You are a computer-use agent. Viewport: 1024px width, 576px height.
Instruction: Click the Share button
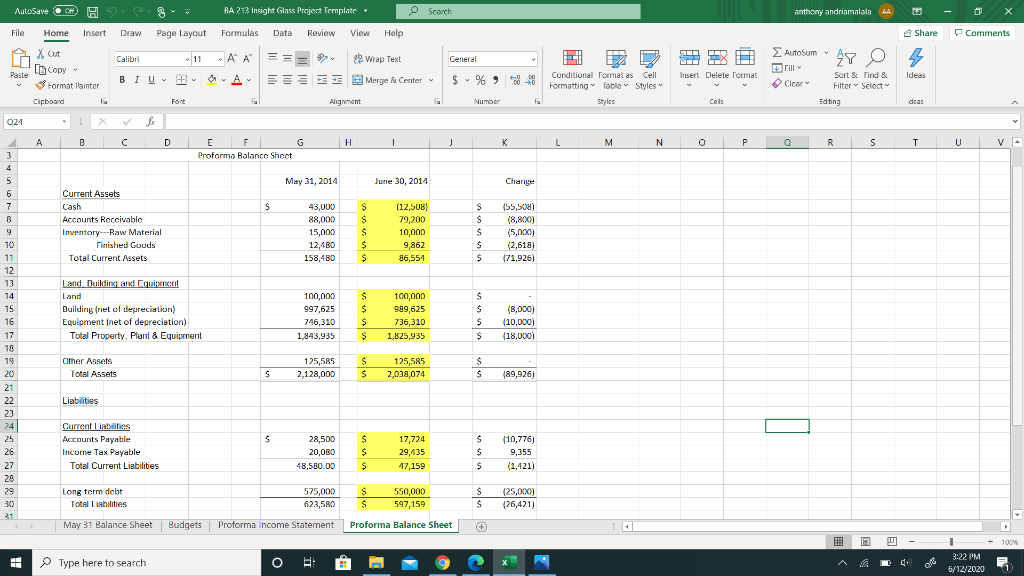[x=921, y=33]
